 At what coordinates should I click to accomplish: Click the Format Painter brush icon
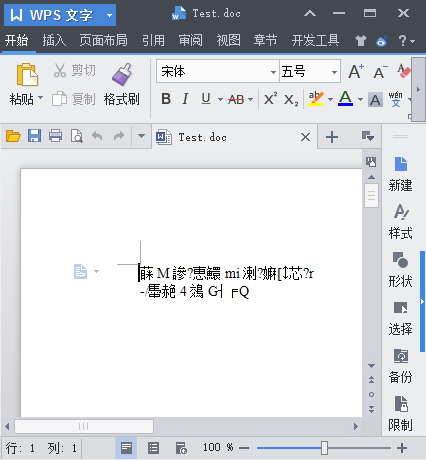(122, 74)
